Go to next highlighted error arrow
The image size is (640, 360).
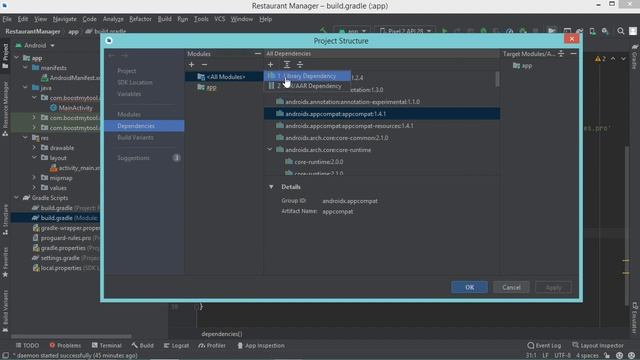(x=623, y=59)
